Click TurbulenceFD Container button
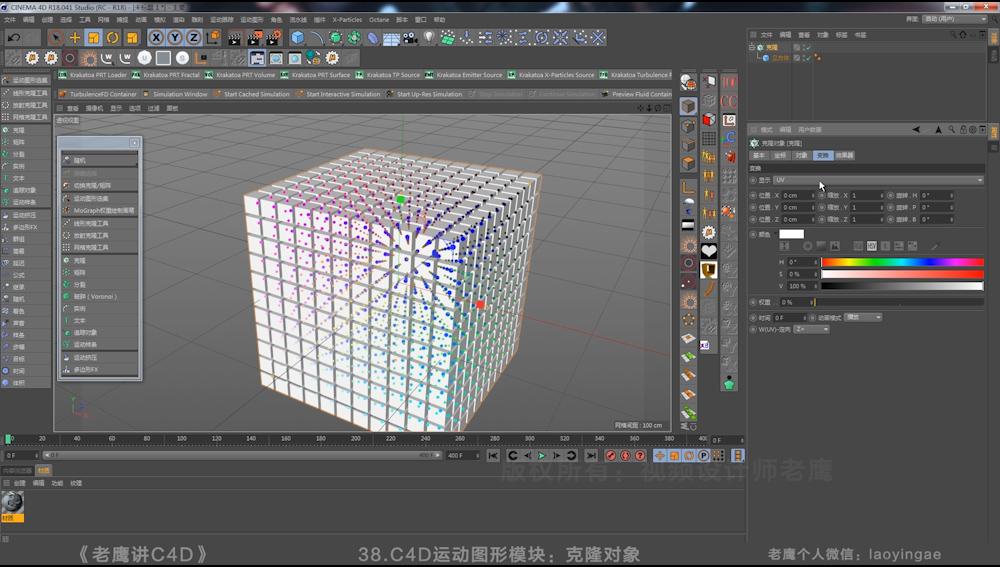The height and width of the screenshot is (567, 1000). pyautogui.click(x=98, y=94)
